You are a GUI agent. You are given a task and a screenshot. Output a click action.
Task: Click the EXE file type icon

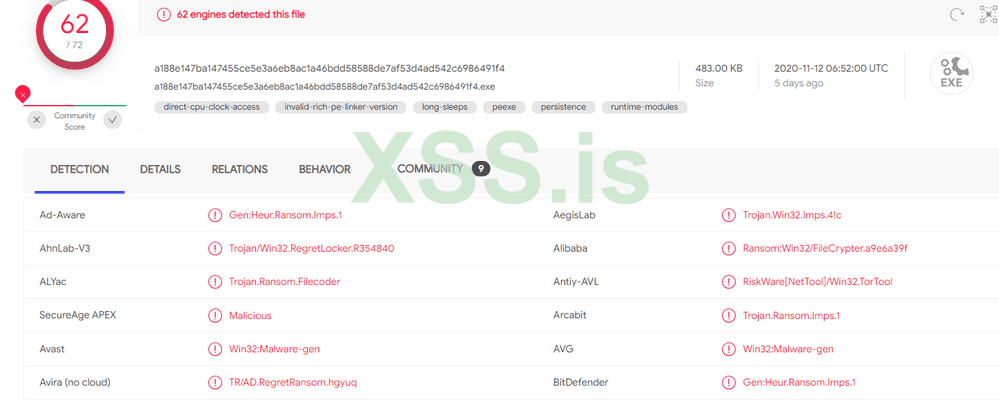point(951,74)
